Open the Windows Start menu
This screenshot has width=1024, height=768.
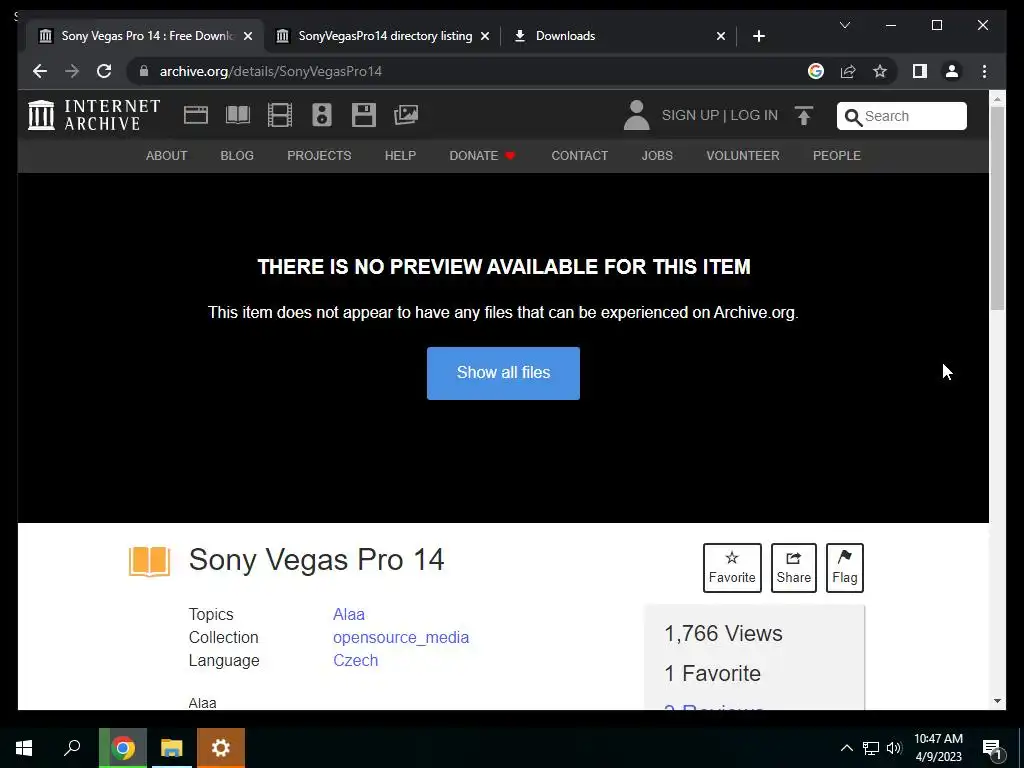coord(24,748)
